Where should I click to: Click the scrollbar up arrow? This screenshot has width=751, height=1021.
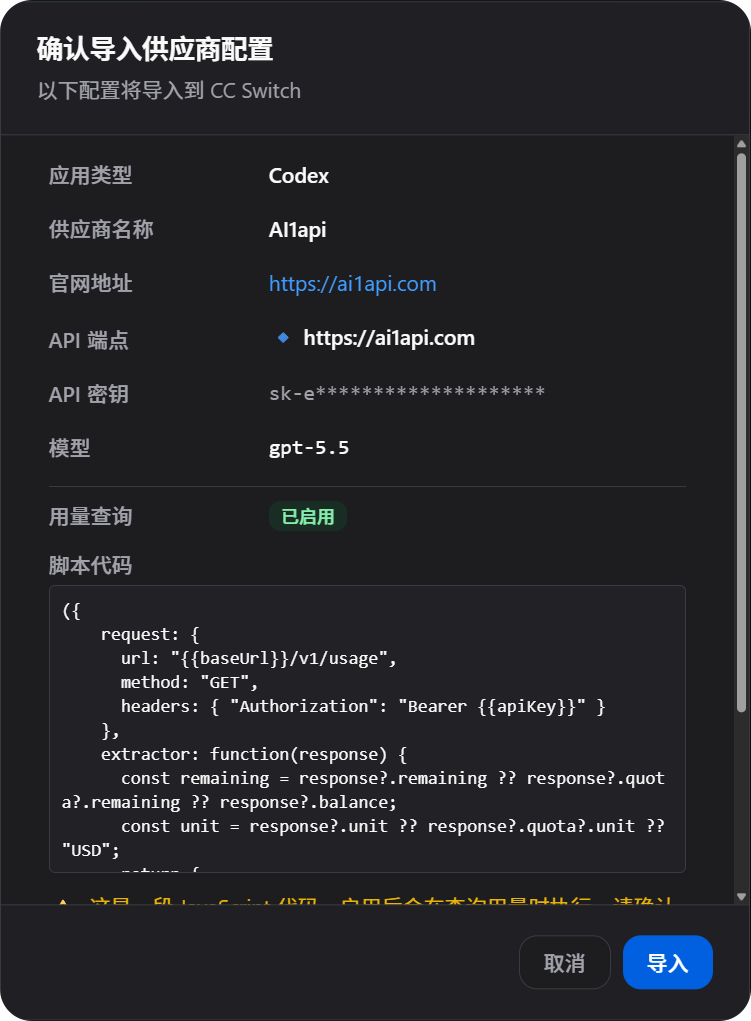click(741, 144)
